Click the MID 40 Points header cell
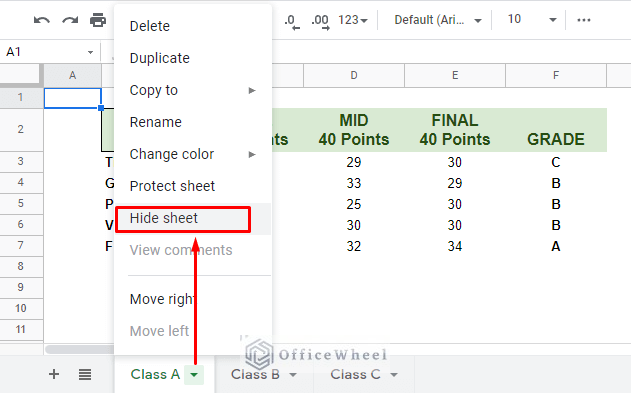 pyautogui.click(x=354, y=130)
